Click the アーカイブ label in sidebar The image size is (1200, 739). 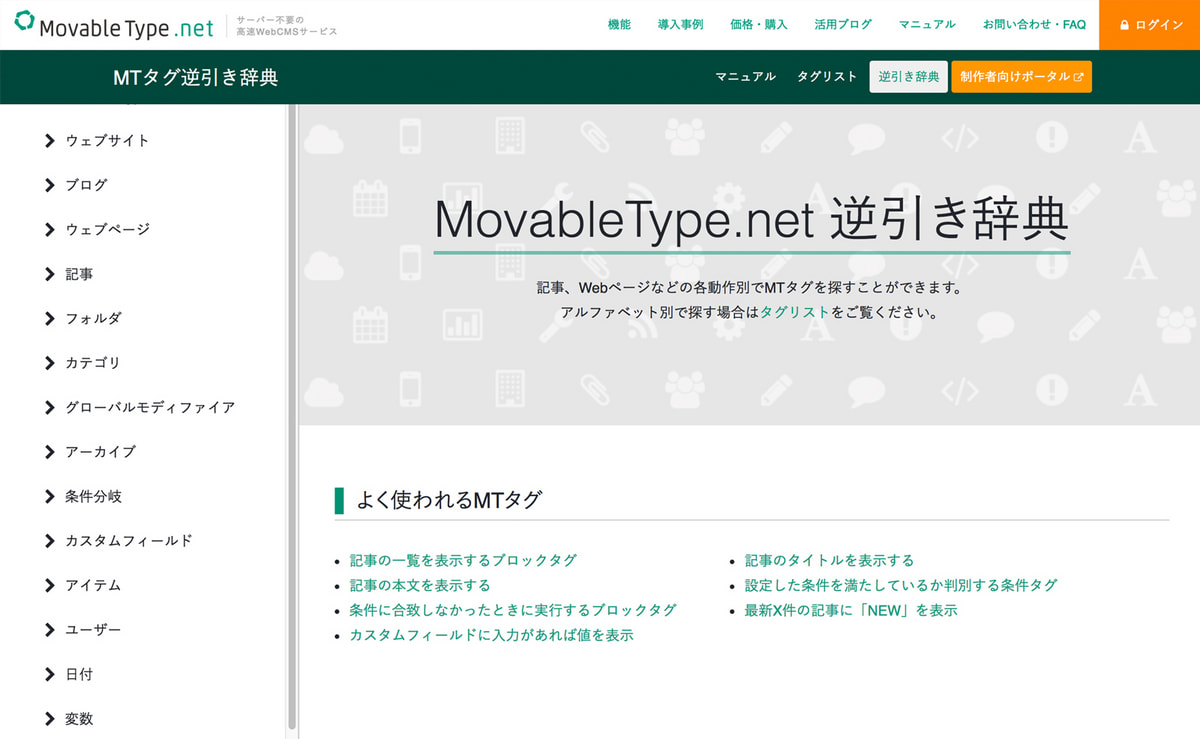pos(100,452)
